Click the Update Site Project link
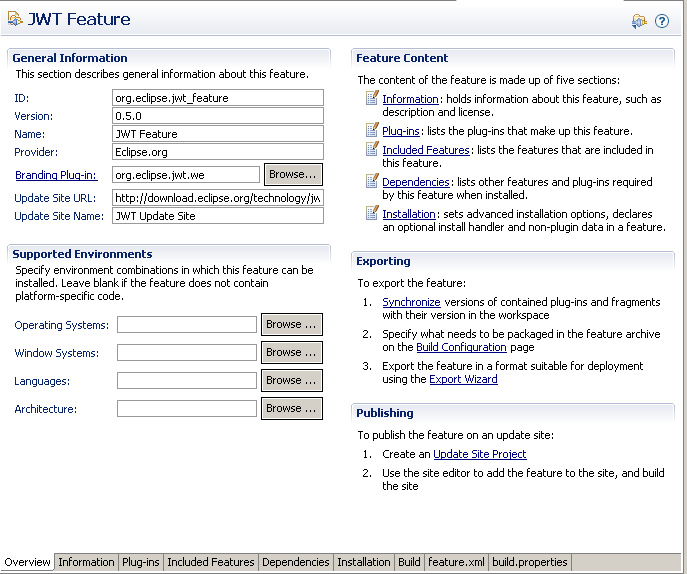 (x=480, y=454)
